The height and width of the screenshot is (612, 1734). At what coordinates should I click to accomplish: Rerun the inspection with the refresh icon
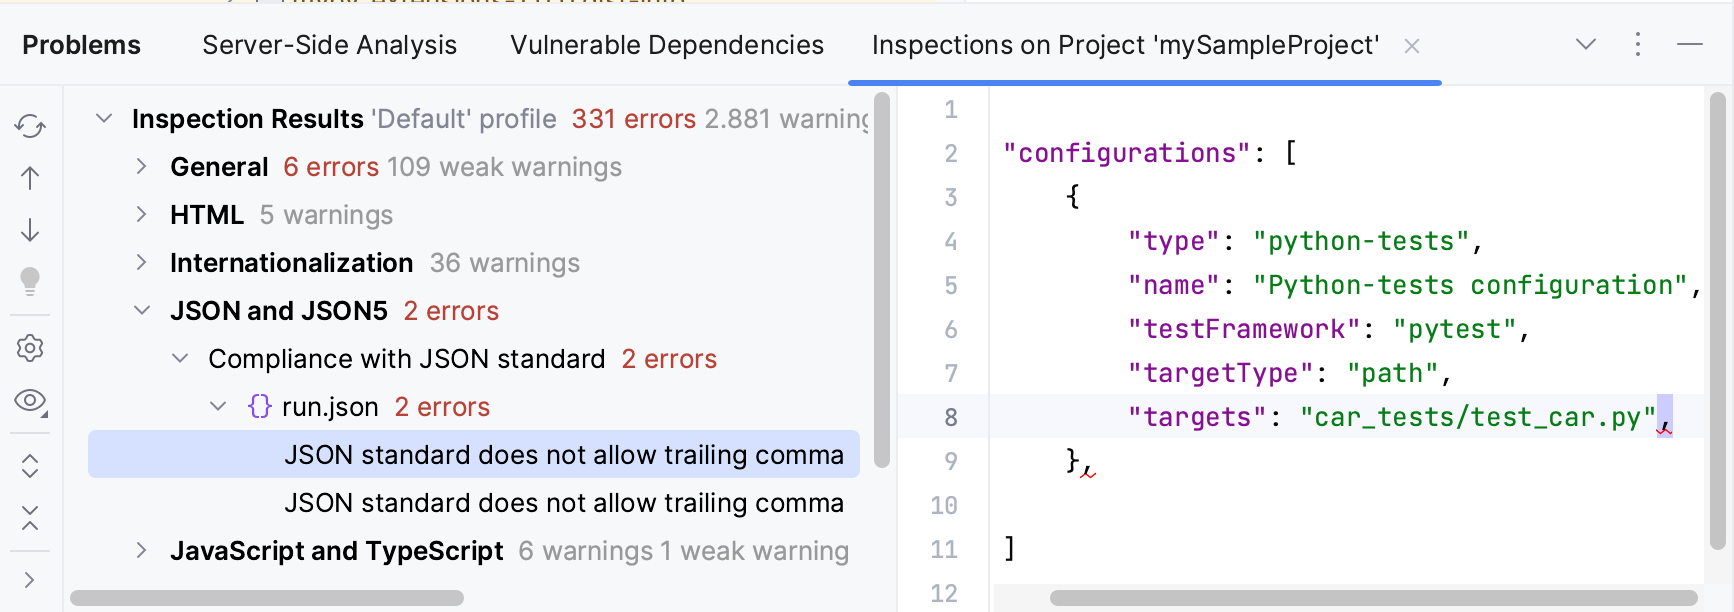point(30,126)
